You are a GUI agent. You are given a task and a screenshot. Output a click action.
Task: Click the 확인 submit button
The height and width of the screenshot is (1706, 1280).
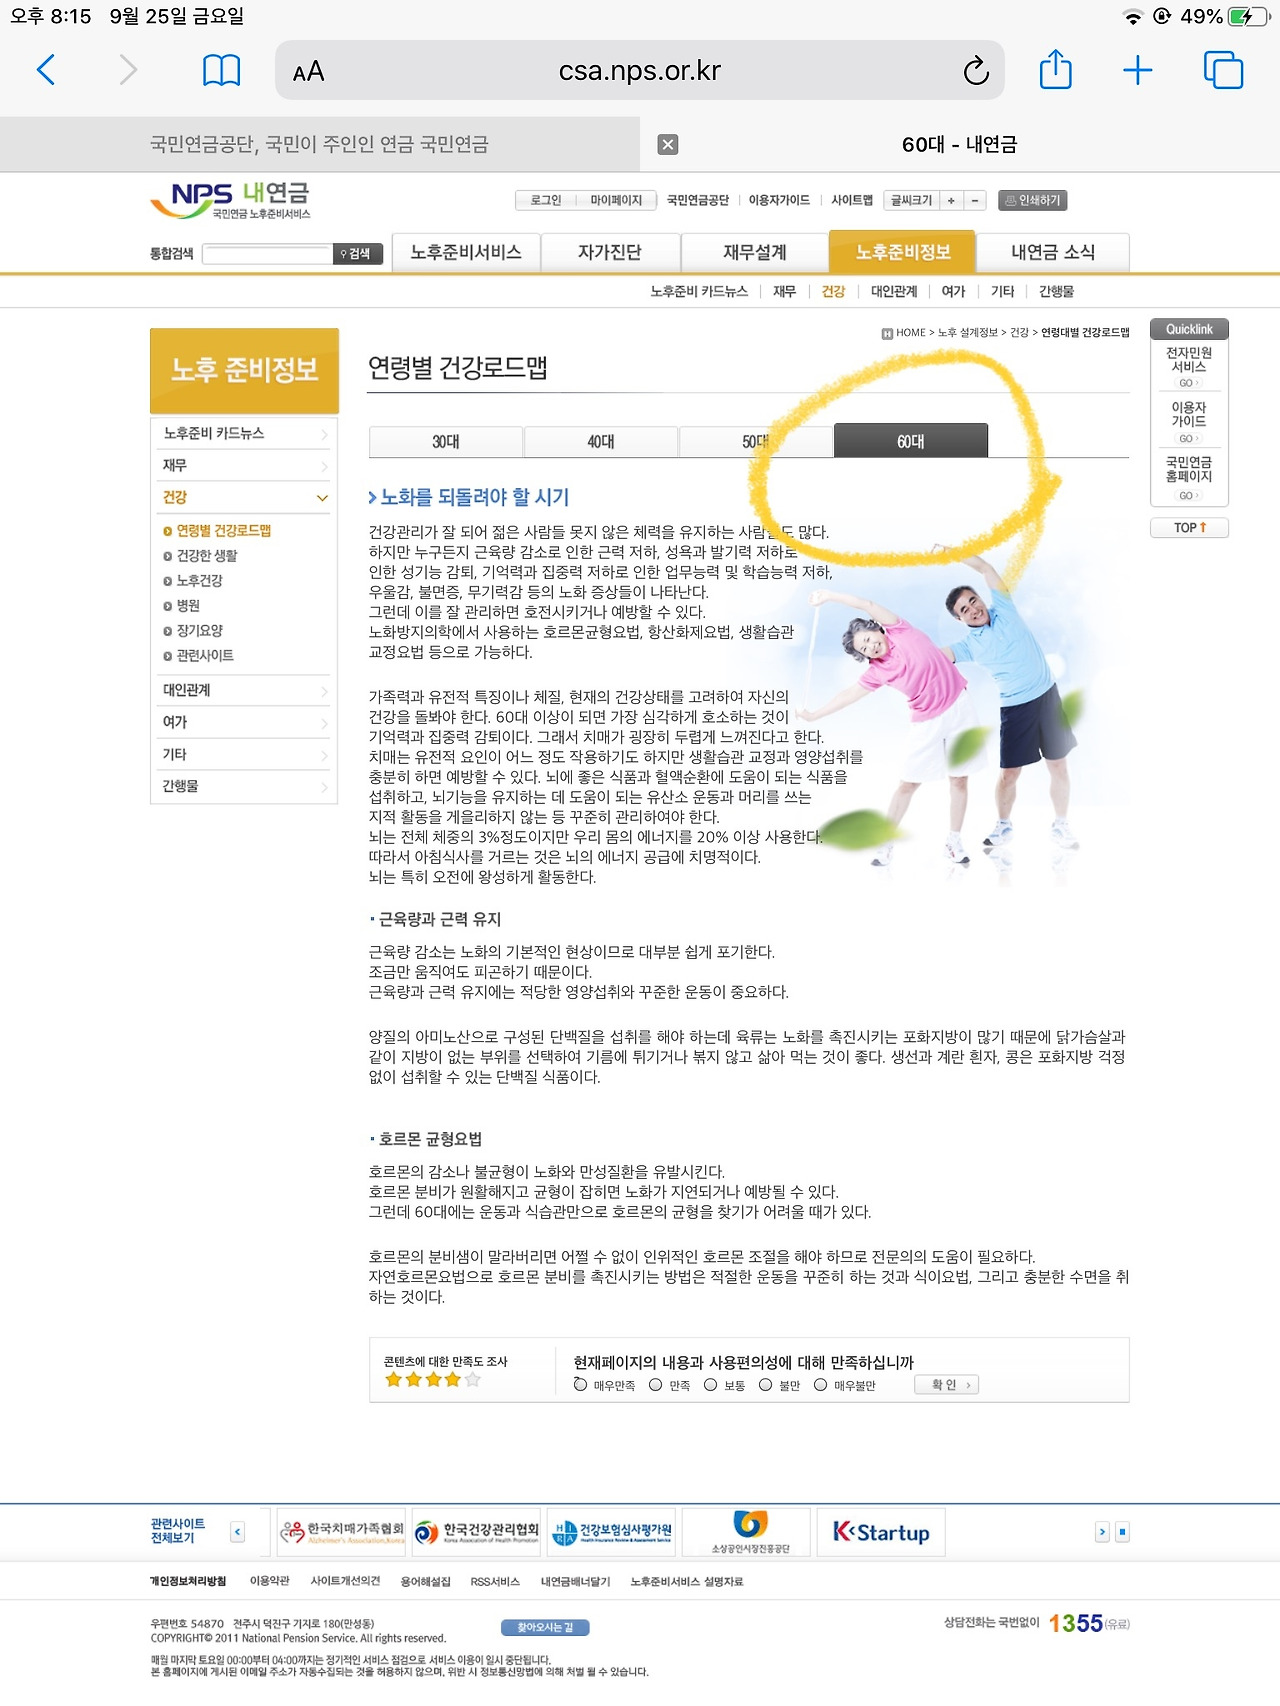click(946, 1385)
